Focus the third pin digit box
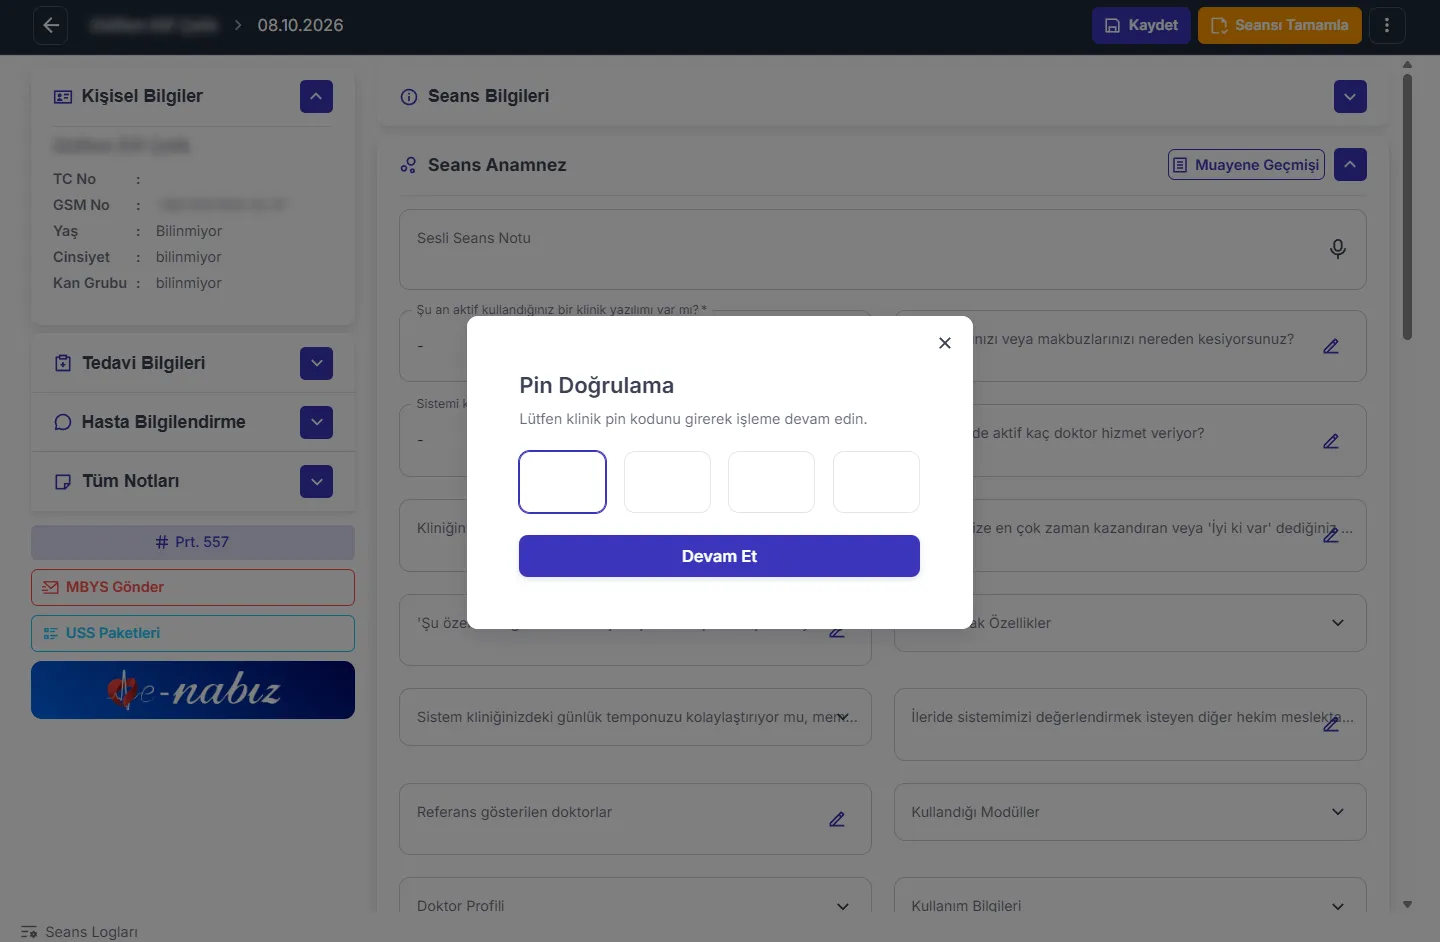 (771, 482)
